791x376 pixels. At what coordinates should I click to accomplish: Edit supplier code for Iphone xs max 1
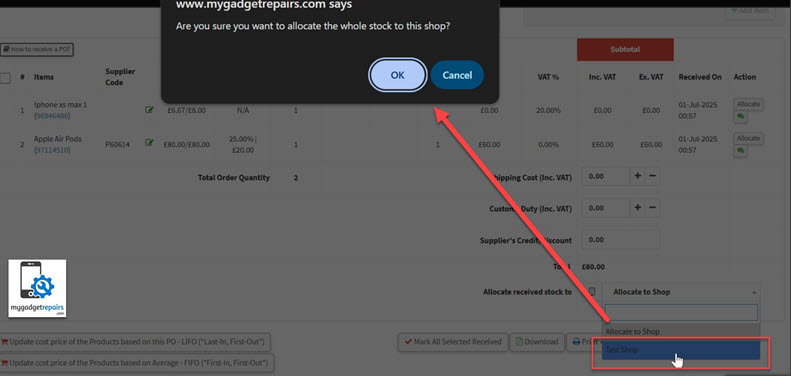(149, 109)
